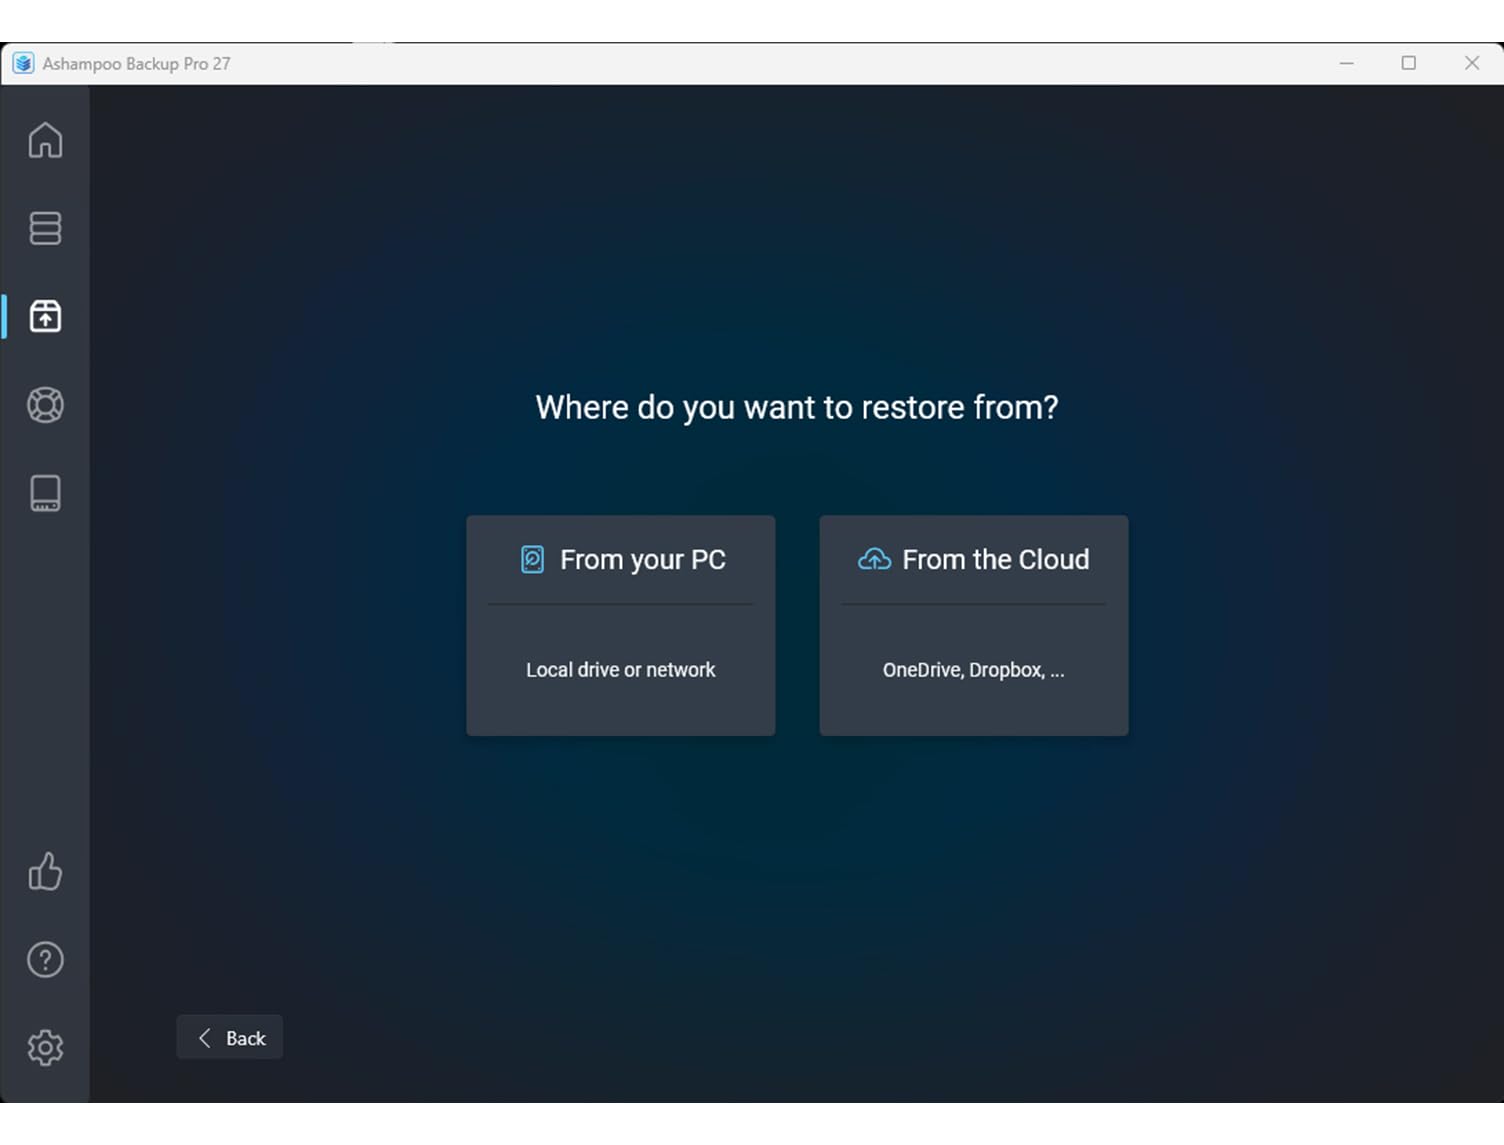Close the Ashampoo Backup Pro window

click(x=1472, y=63)
